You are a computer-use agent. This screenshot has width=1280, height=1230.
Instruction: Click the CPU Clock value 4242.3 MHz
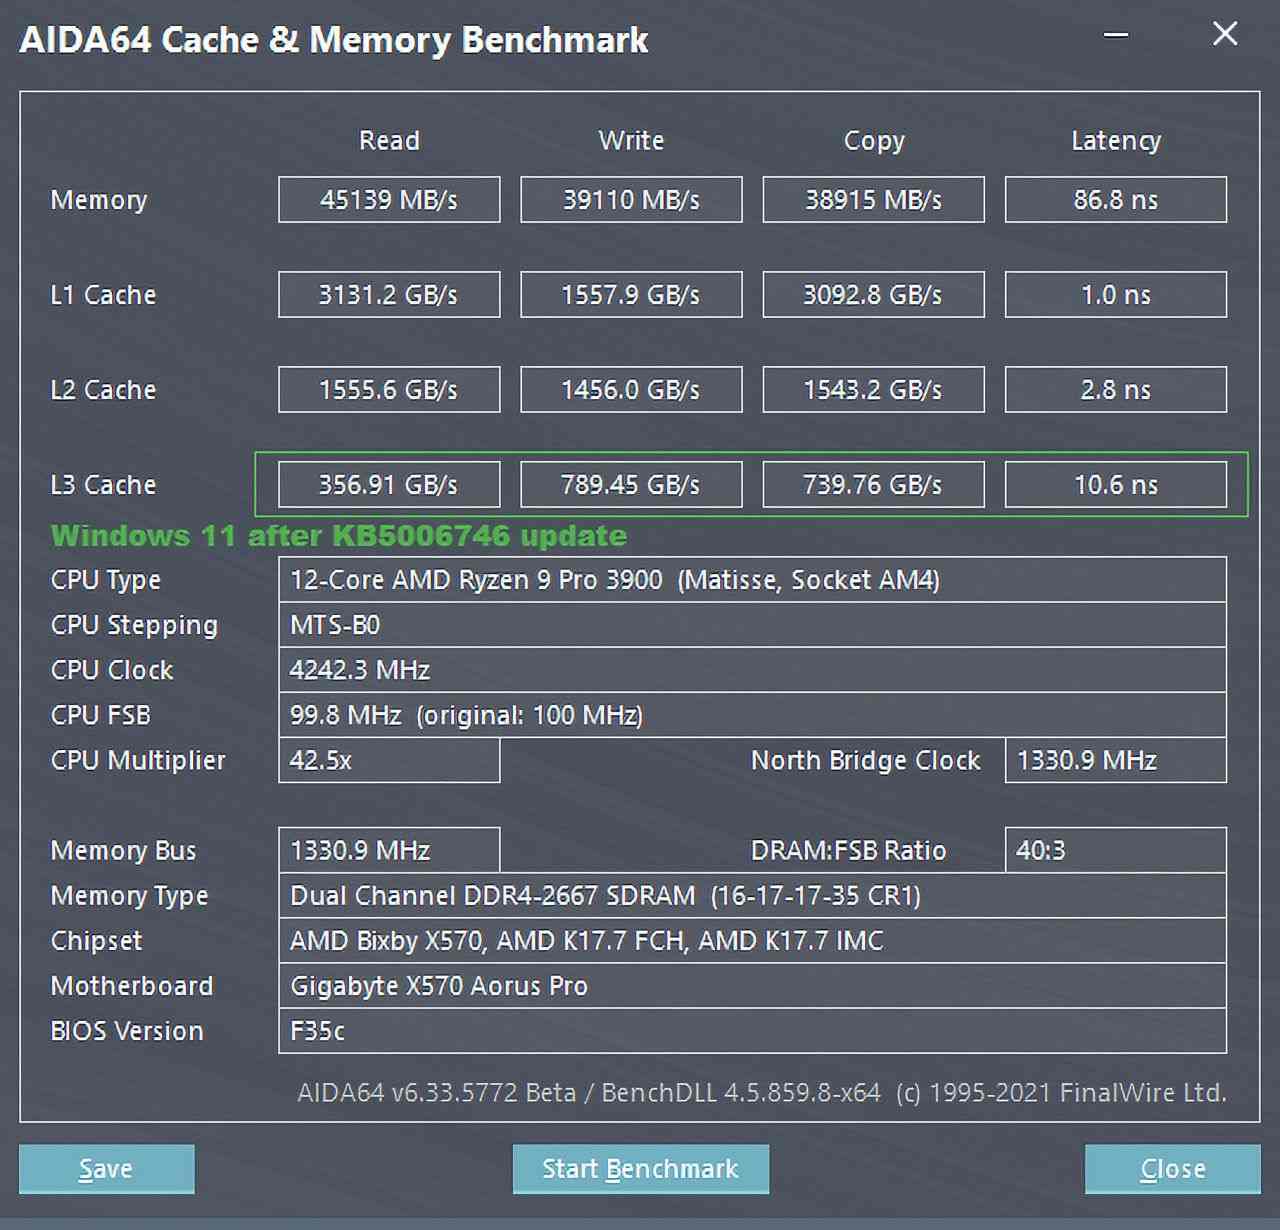click(752, 670)
